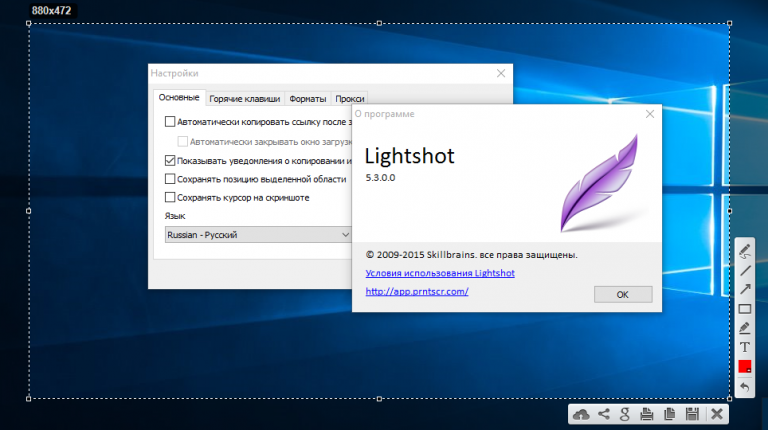Viewport: 768px width, 430px height.
Task: Enable keep cursor on screenshot checkbox
Action: [170, 197]
